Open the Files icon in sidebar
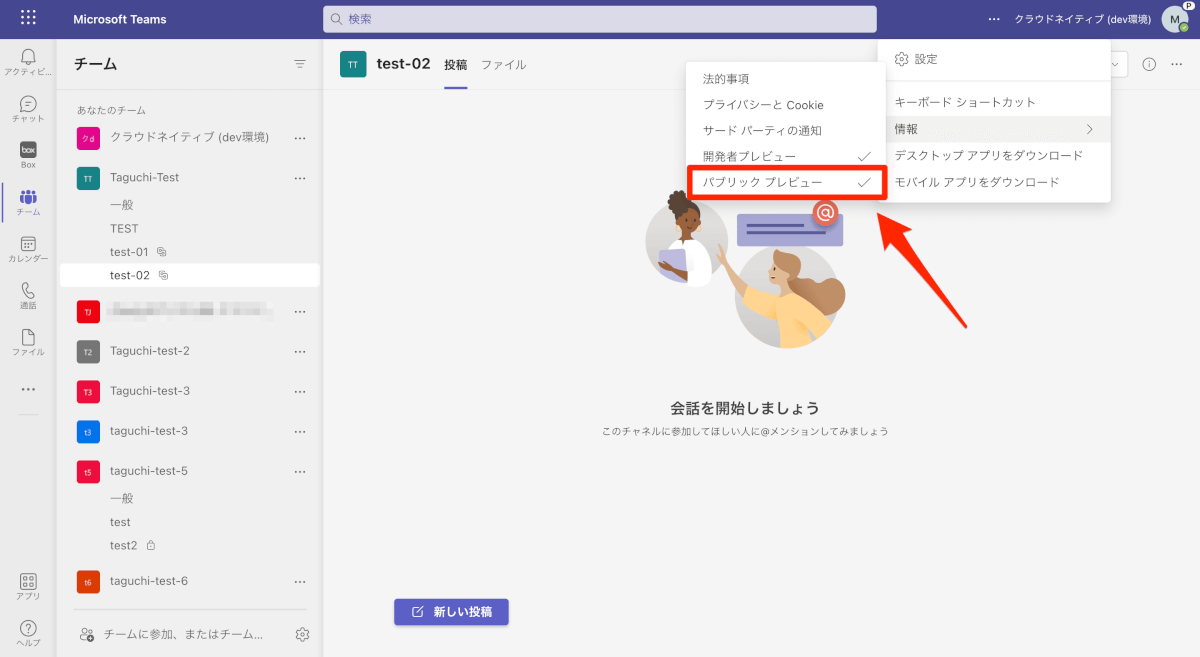The height and width of the screenshot is (657, 1200). [28, 342]
